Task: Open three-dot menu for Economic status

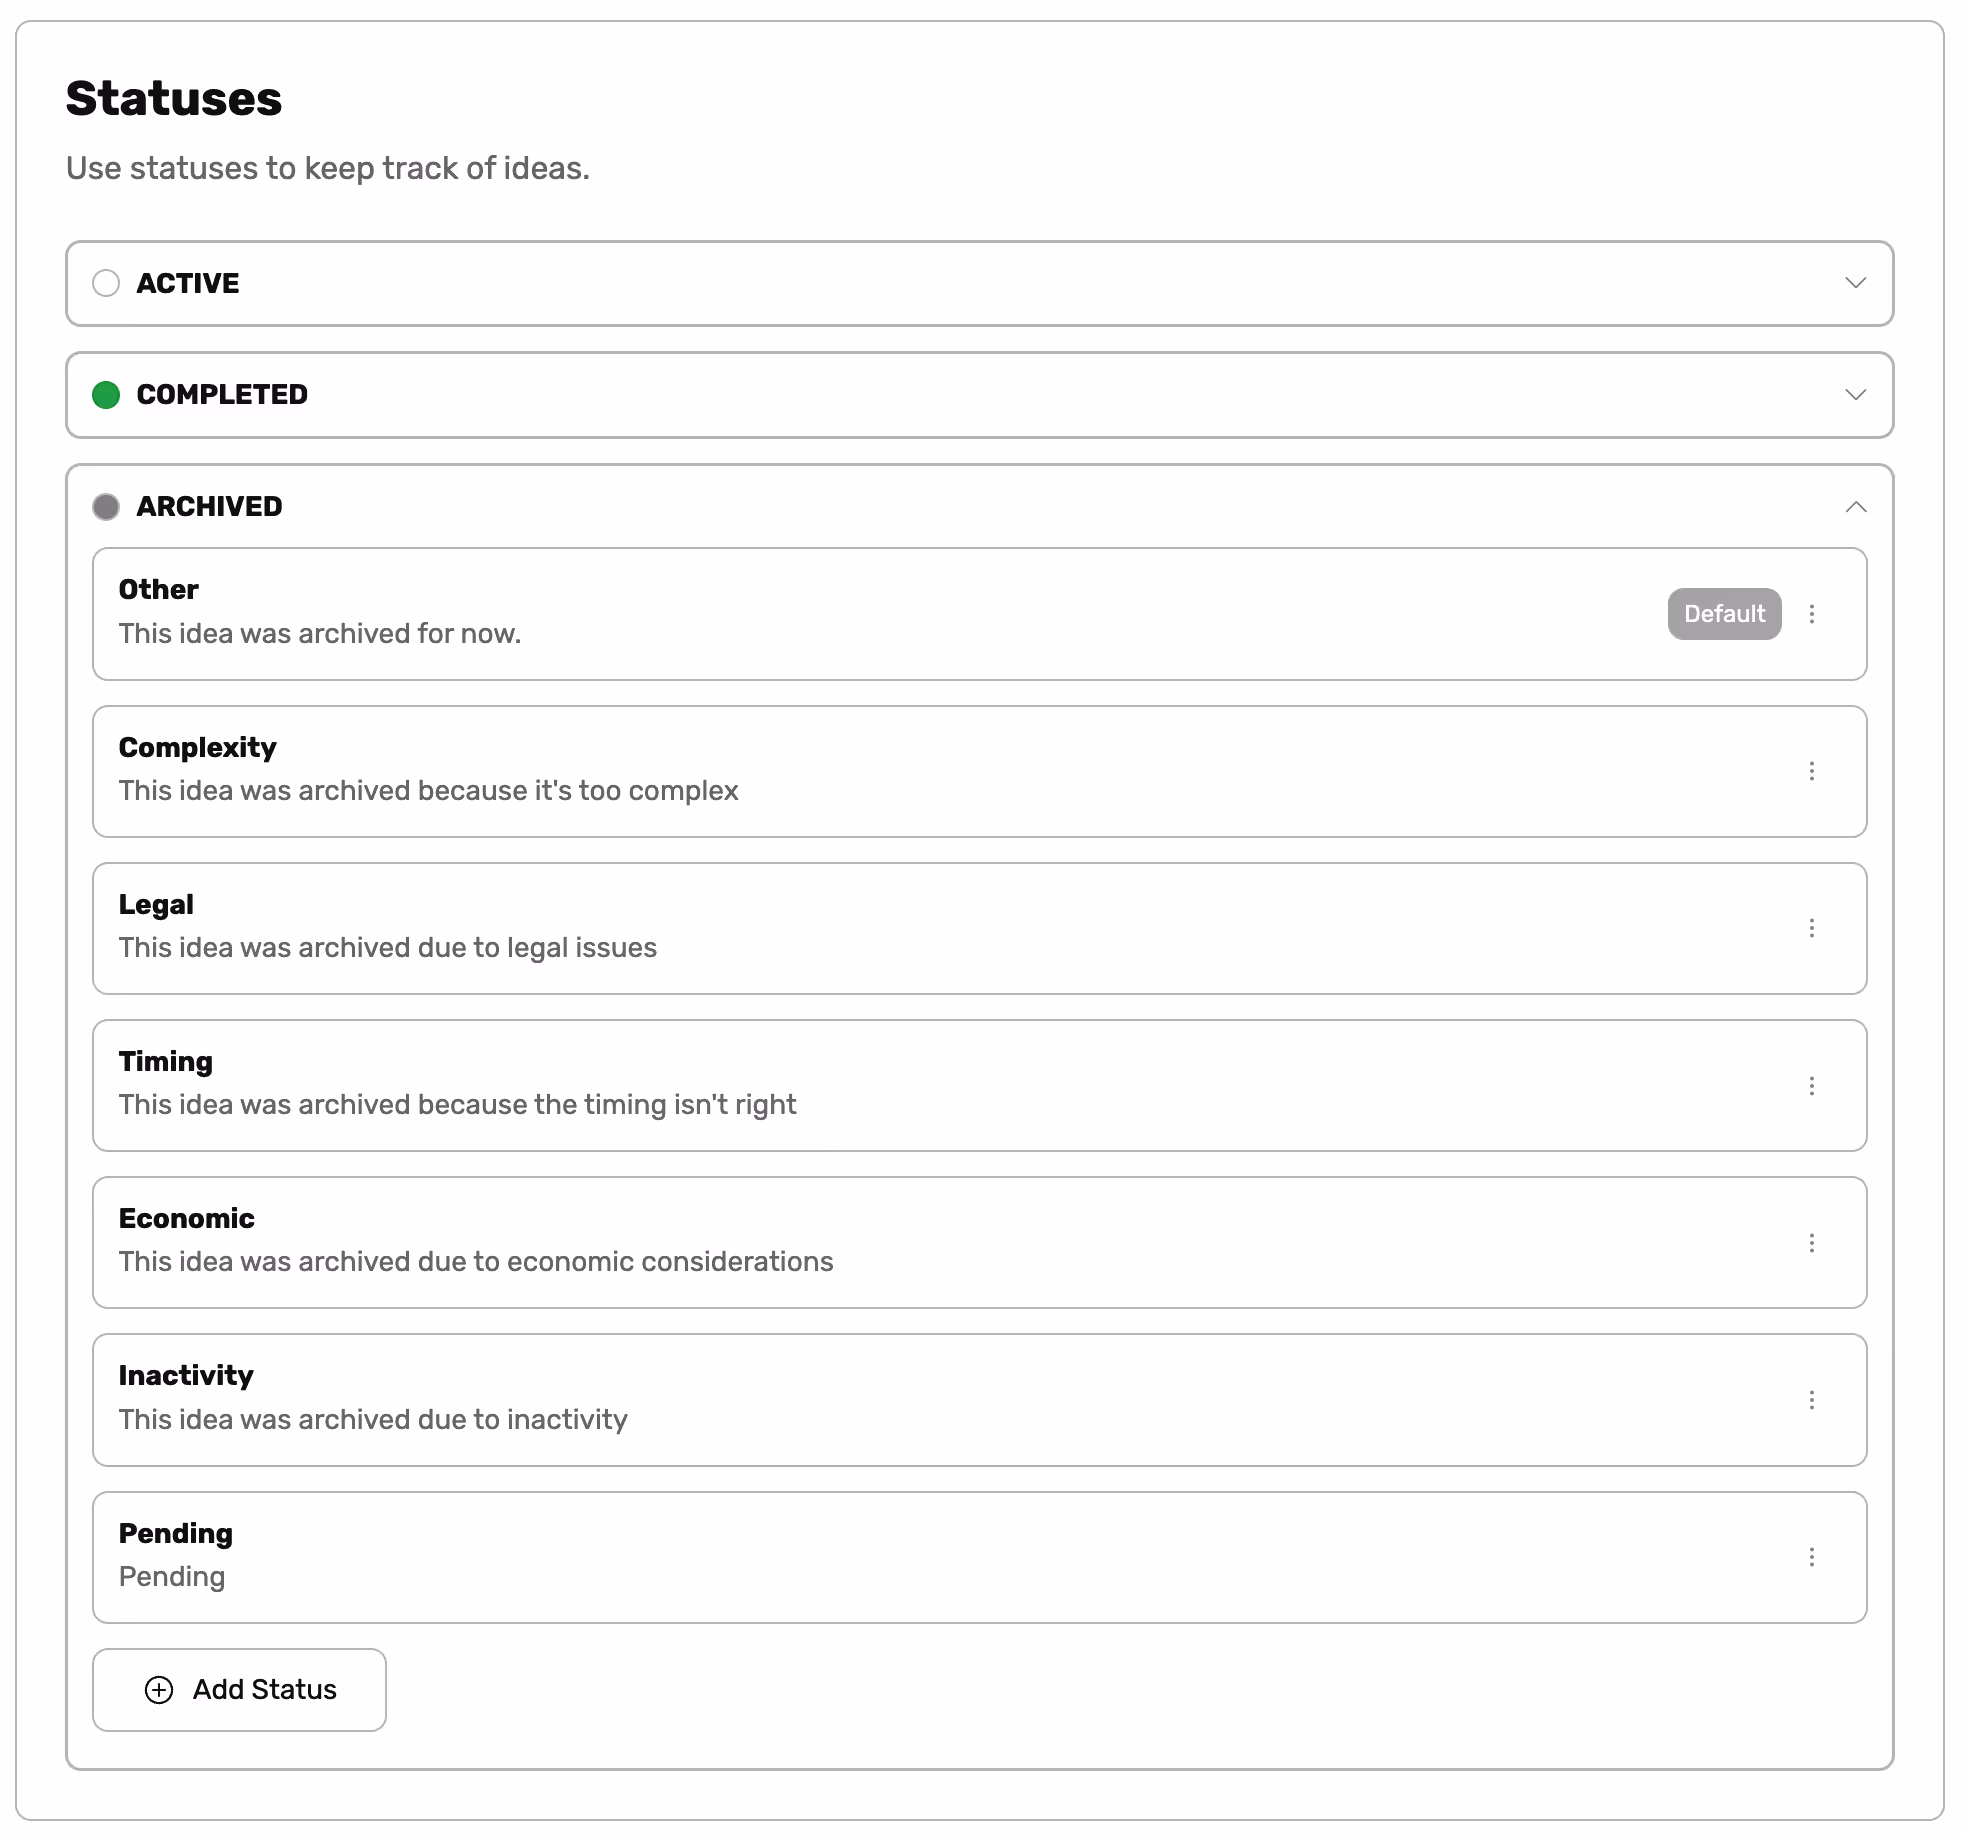Action: (1811, 1243)
